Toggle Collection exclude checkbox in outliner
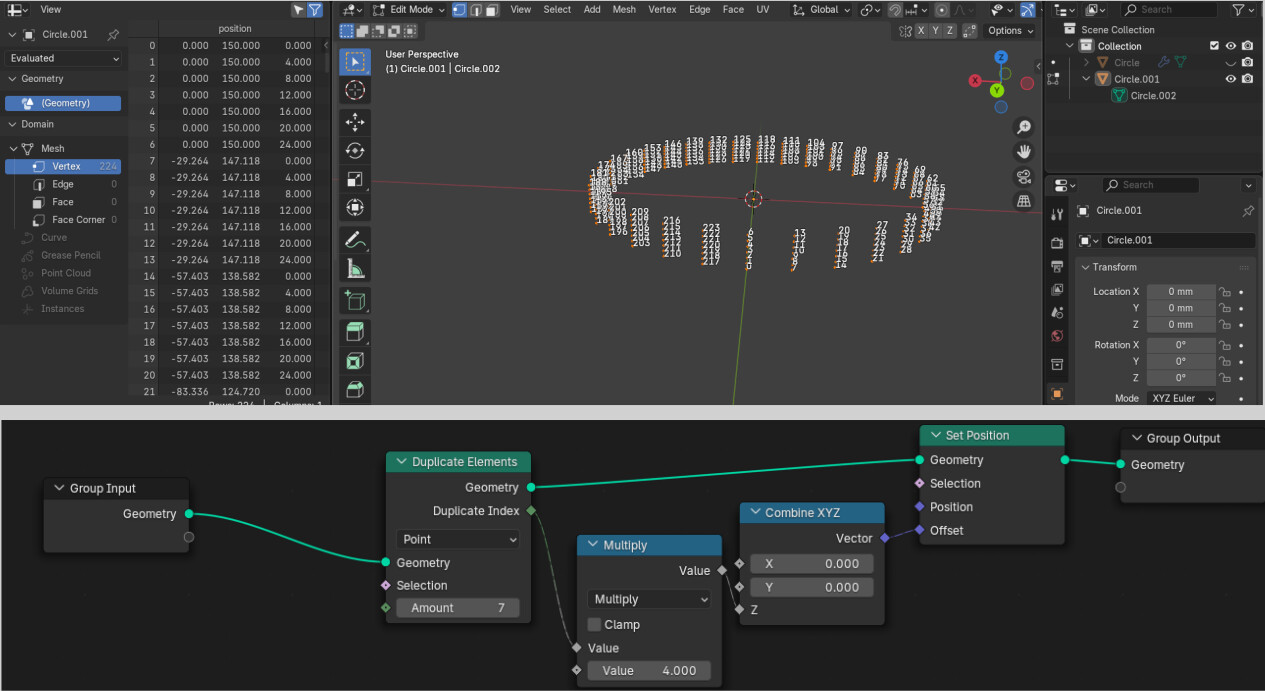1265x691 pixels. (1214, 46)
